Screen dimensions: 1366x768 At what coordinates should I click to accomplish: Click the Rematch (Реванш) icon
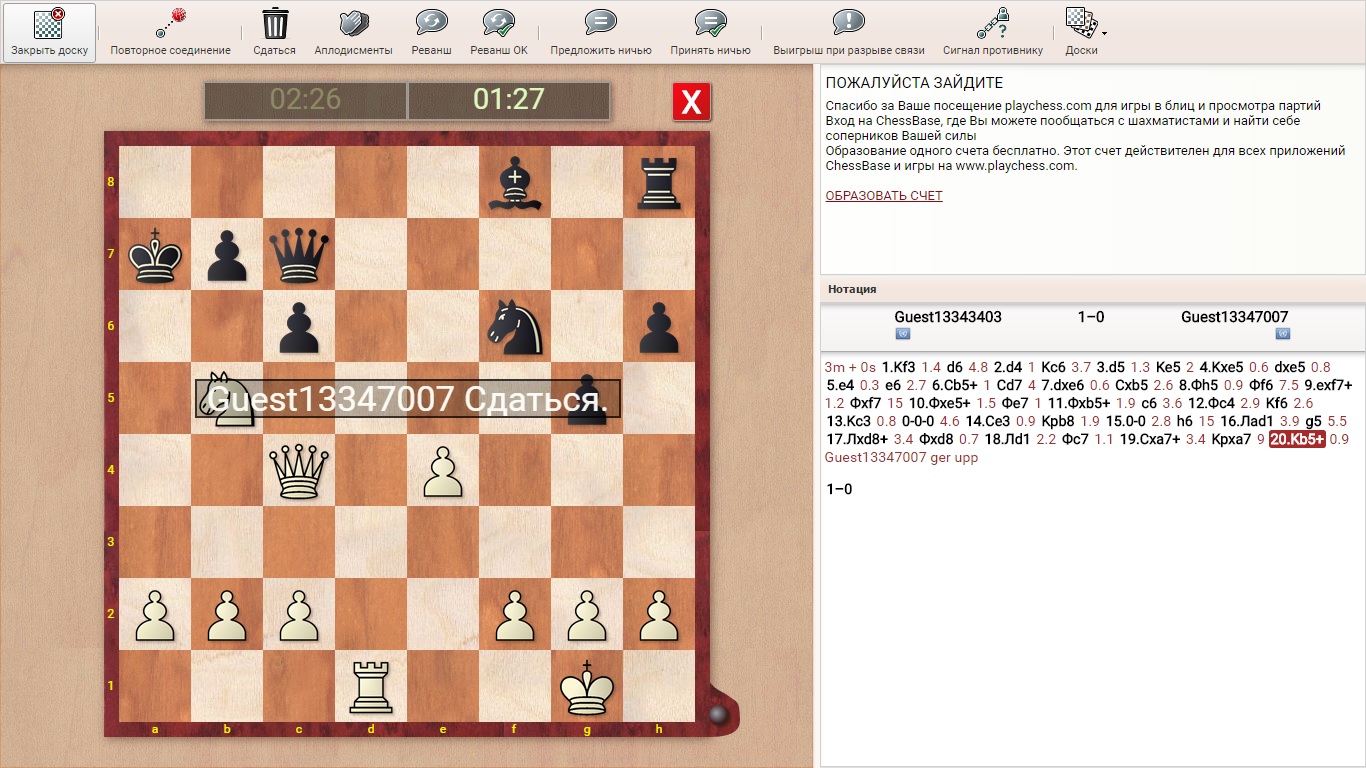(x=432, y=24)
